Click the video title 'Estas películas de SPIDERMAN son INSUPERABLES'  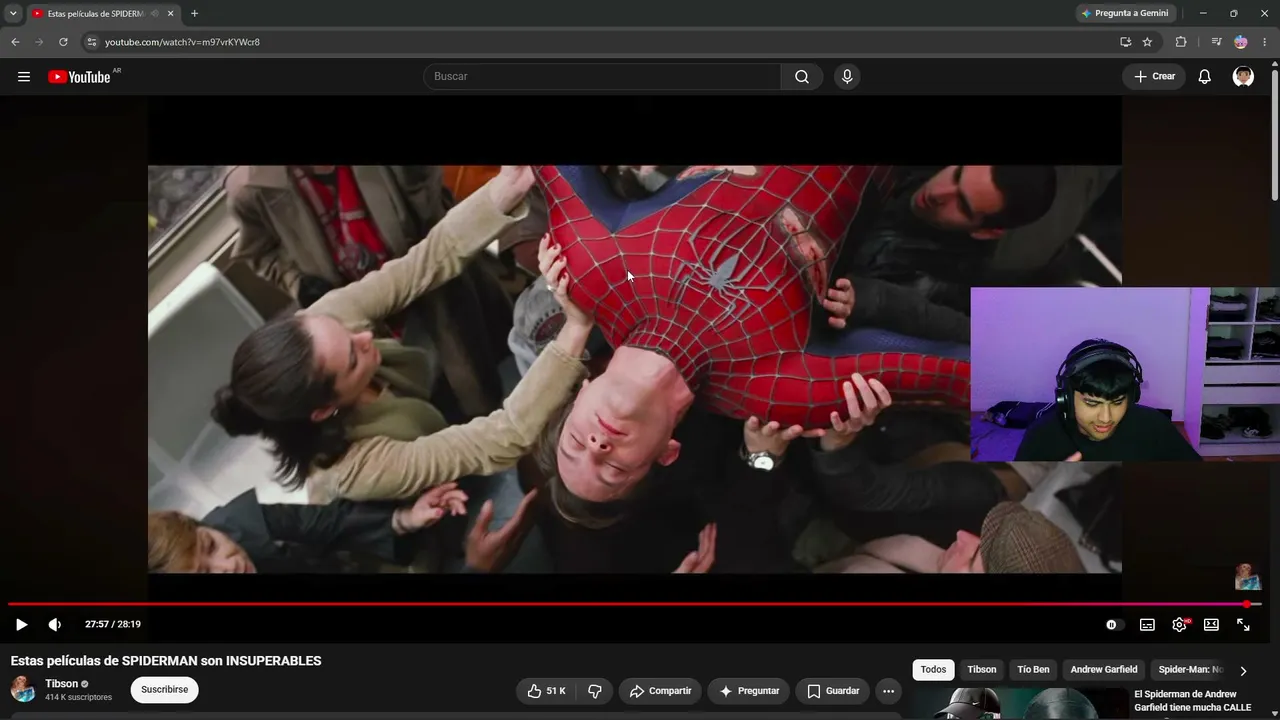pyautogui.click(x=166, y=661)
